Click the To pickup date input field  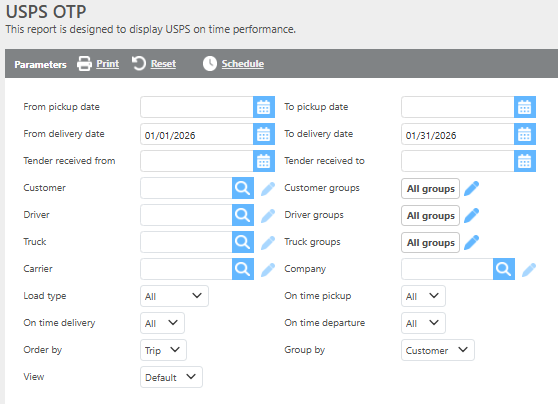458,107
